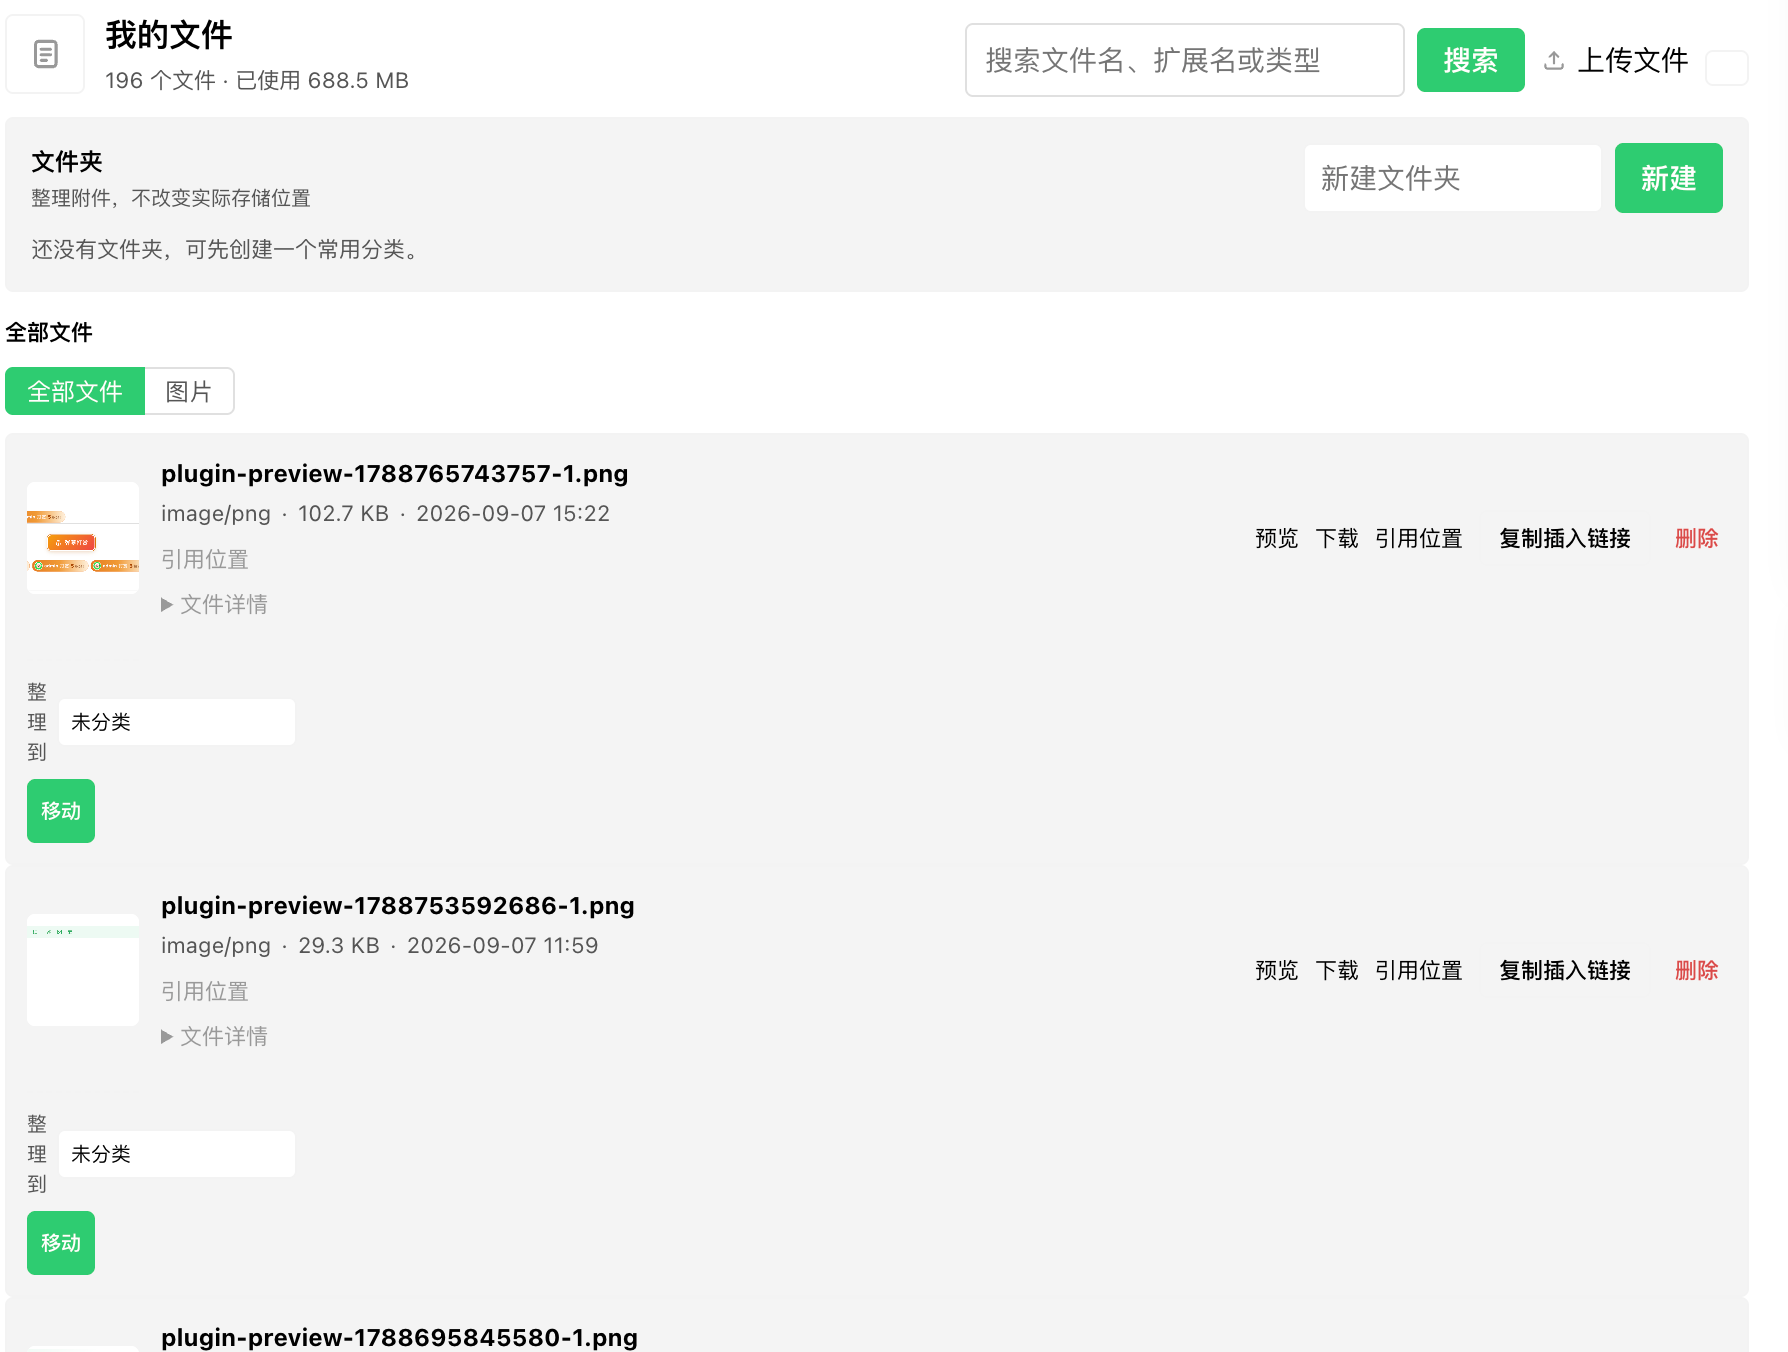
Task: Click 移动 button for the first file
Action: (61, 811)
